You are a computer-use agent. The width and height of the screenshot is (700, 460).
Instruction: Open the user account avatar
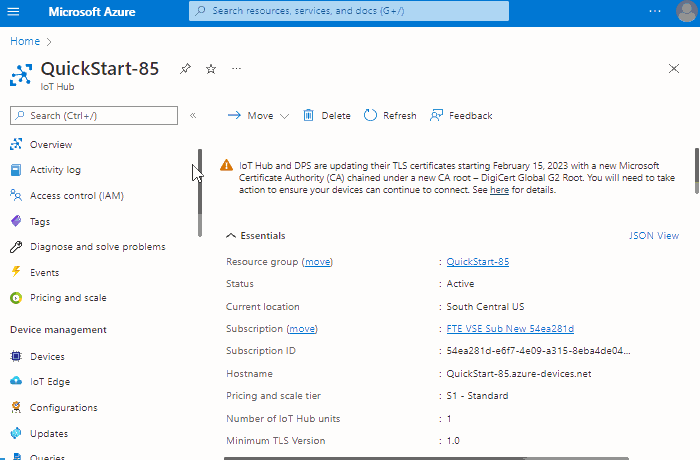pos(686,11)
